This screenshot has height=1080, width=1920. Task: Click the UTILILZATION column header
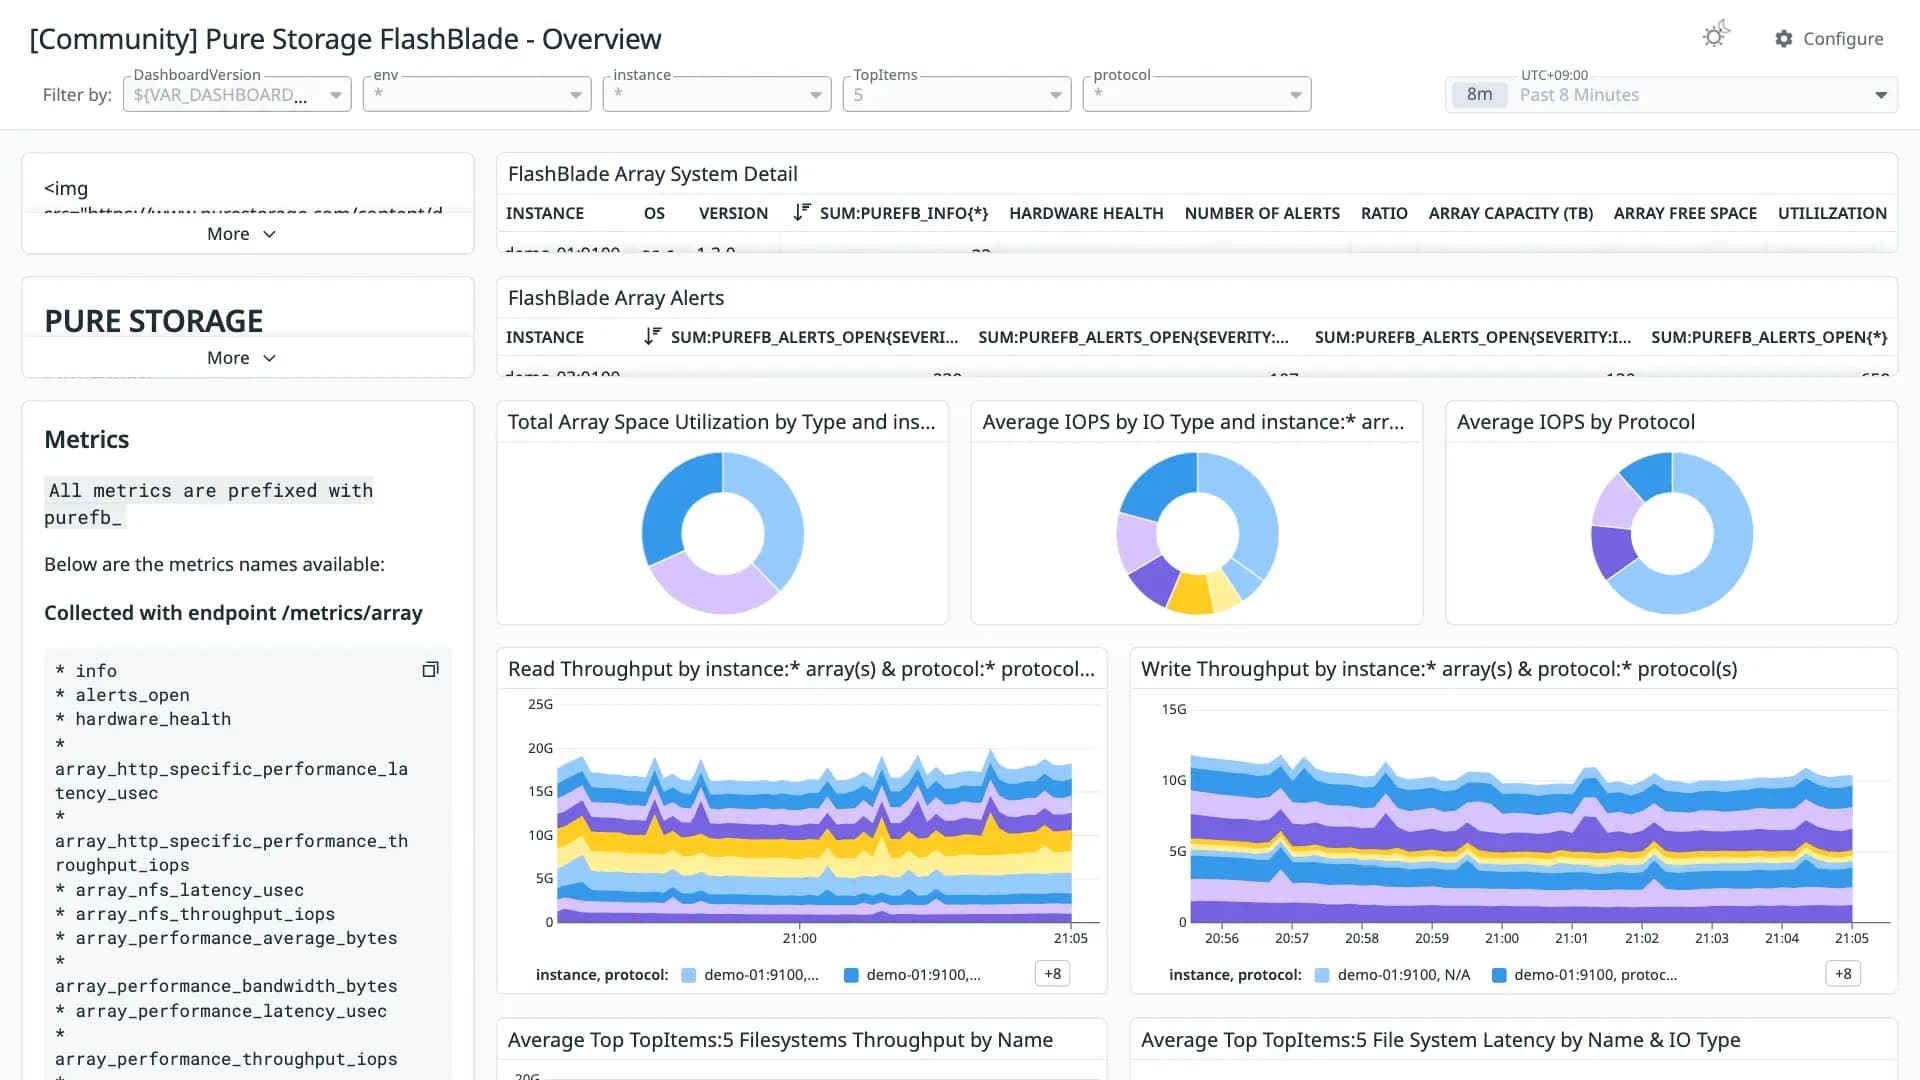click(x=1832, y=213)
